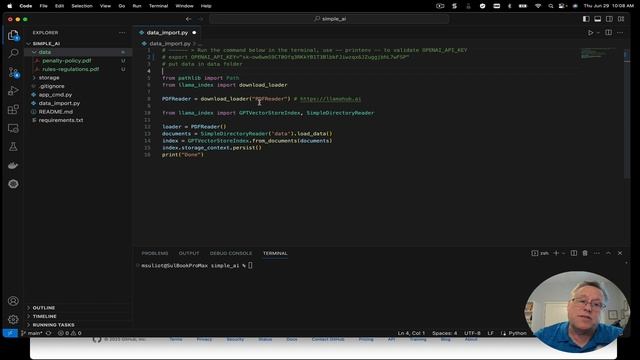This screenshot has width=640, height=360.
Task: Add a new terminal with plus icon
Action: [556, 253]
